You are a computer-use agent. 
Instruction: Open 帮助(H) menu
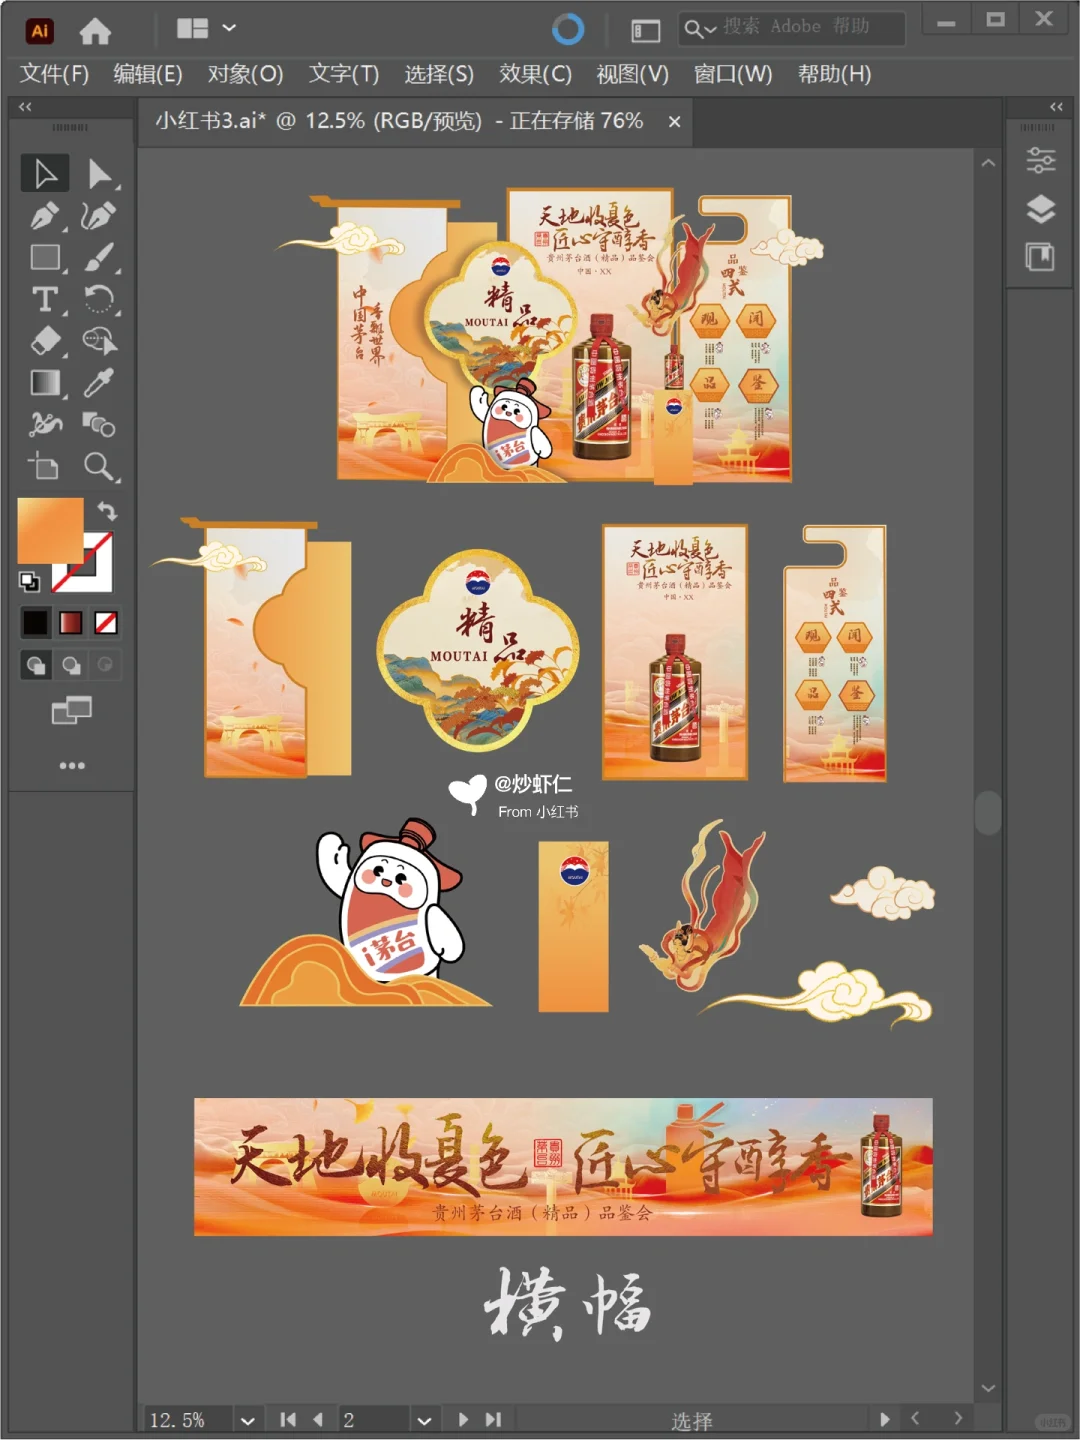click(x=834, y=74)
